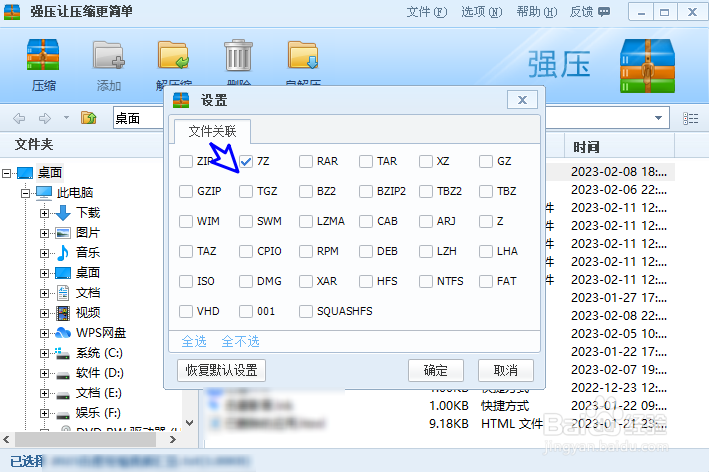Expand the 软件 (D:) tree node

44,373
